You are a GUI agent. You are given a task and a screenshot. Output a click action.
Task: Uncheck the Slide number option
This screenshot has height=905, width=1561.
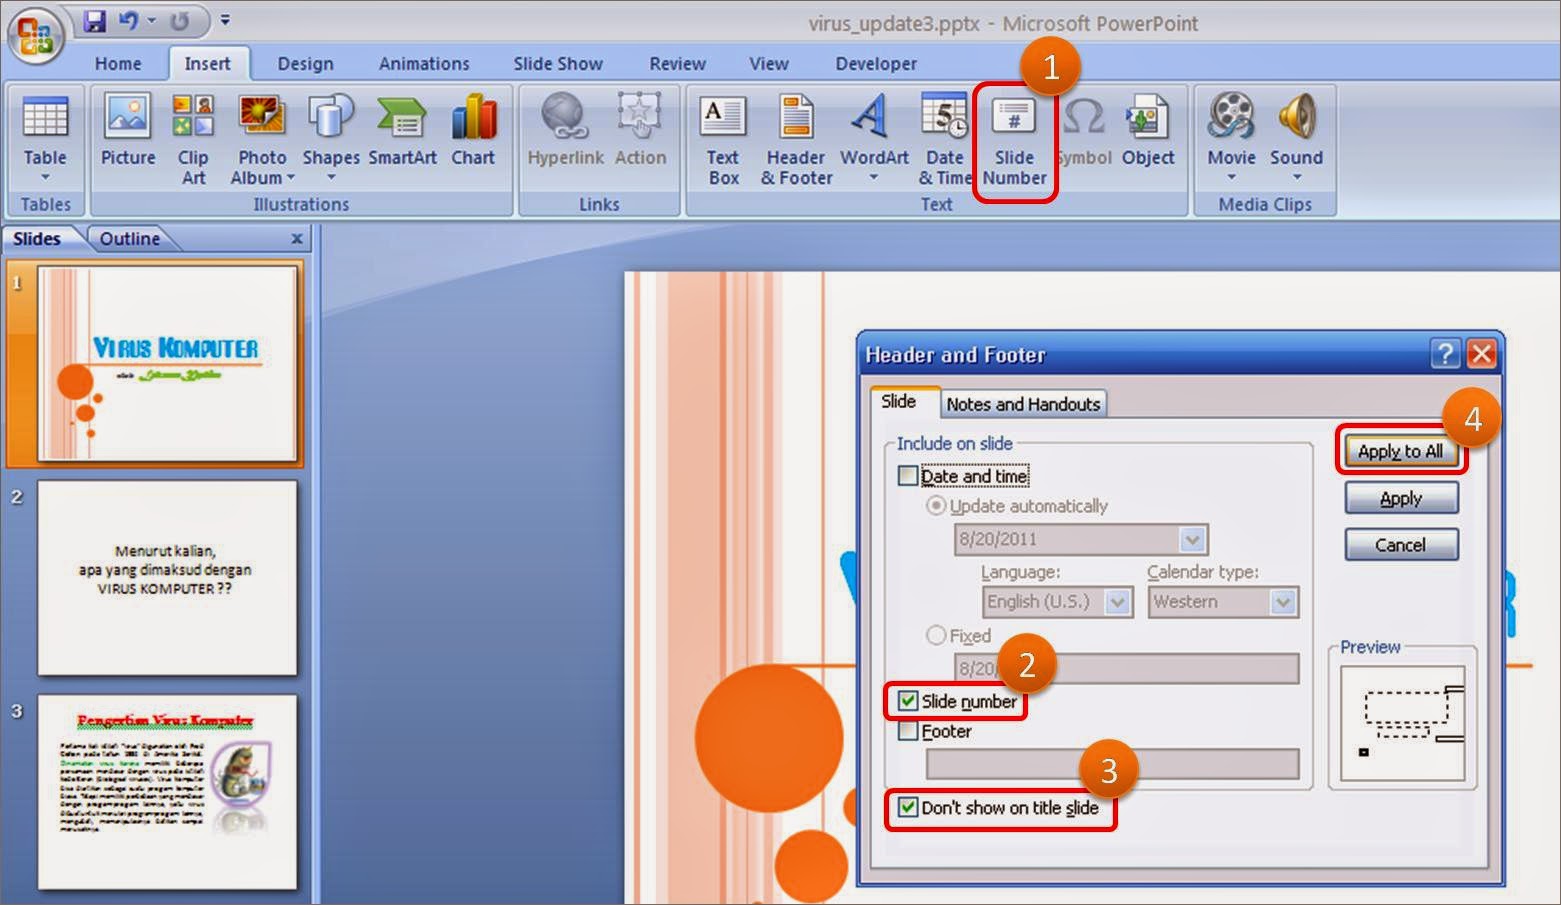tap(908, 702)
